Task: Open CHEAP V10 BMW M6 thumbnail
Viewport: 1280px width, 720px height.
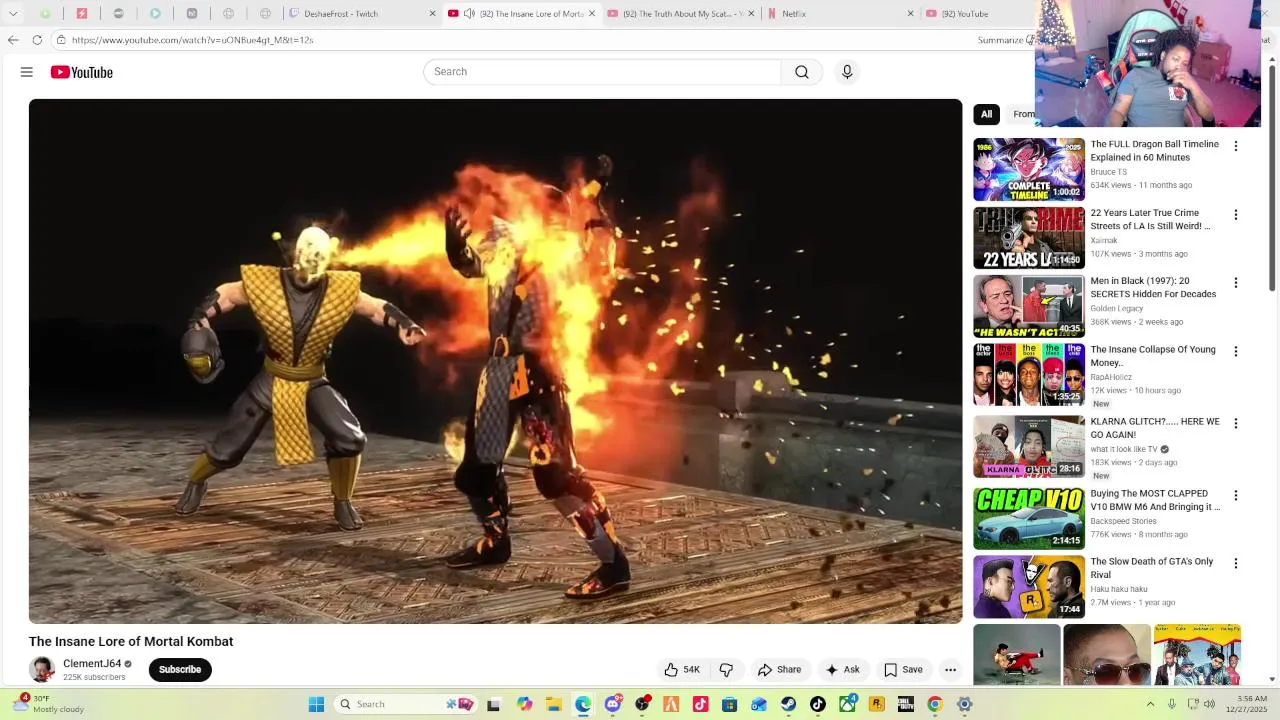Action: (1029, 518)
